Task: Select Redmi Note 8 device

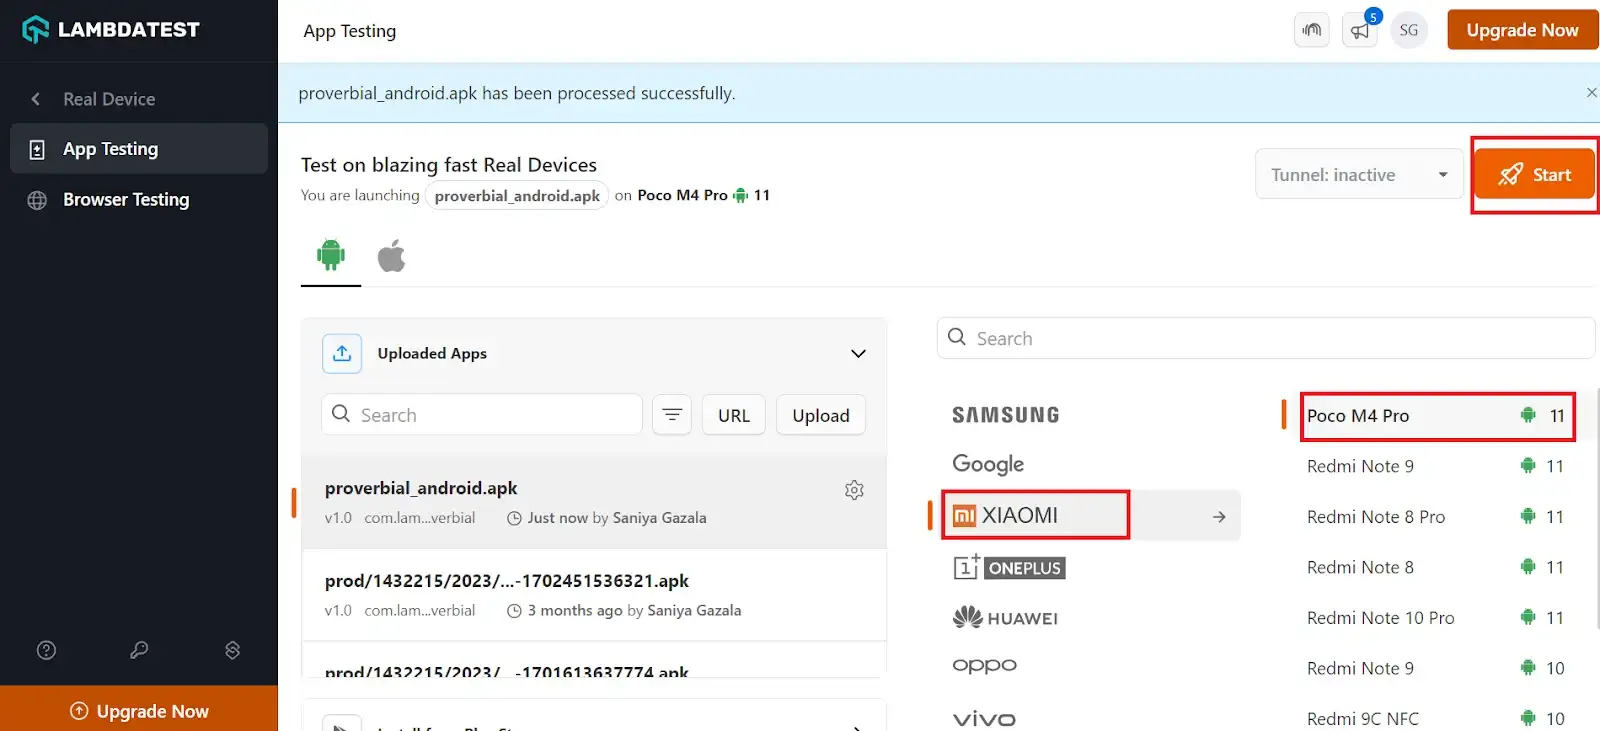Action: (1438, 567)
